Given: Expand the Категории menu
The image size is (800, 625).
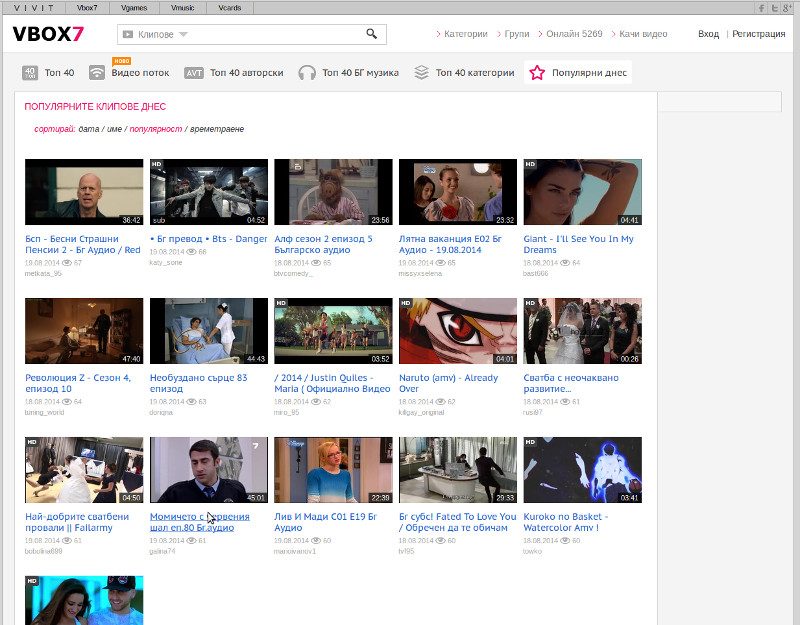Looking at the screenshot, I should coord(465,34).
